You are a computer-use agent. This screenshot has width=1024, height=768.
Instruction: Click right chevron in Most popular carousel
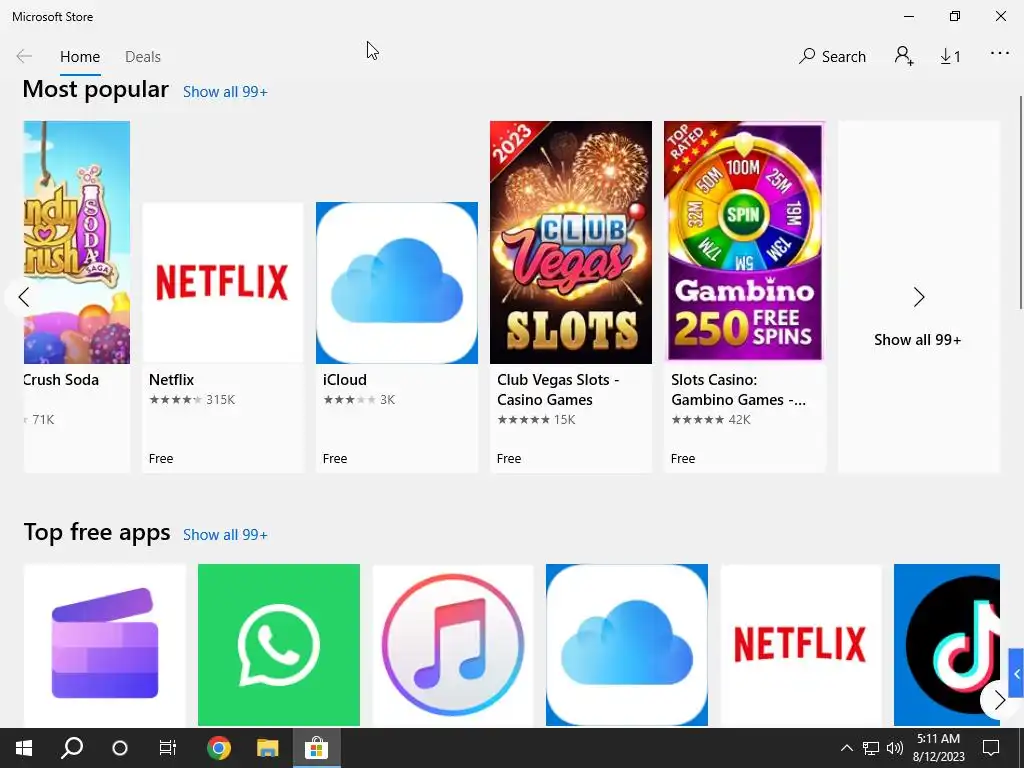919,297
